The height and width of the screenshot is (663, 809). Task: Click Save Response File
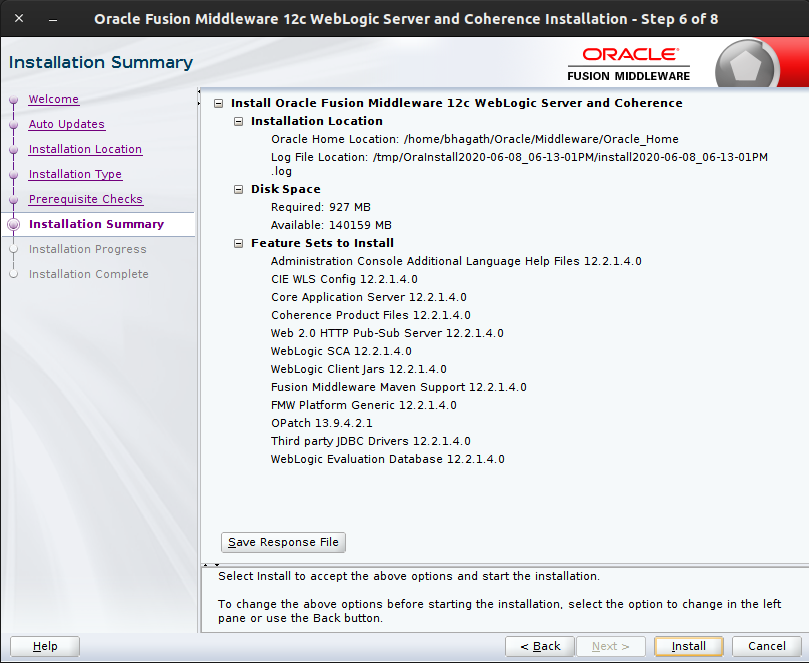283,542
